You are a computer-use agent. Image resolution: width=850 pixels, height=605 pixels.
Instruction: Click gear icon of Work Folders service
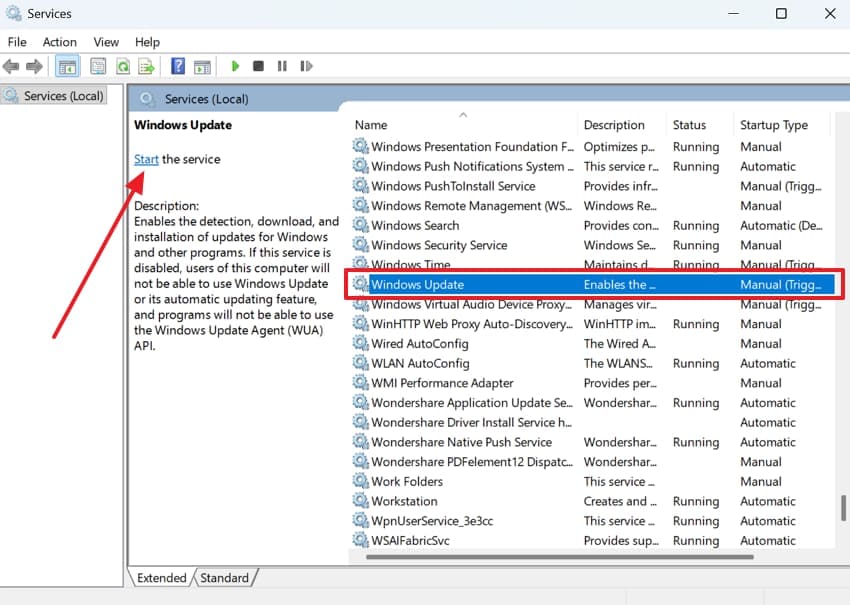360,480
